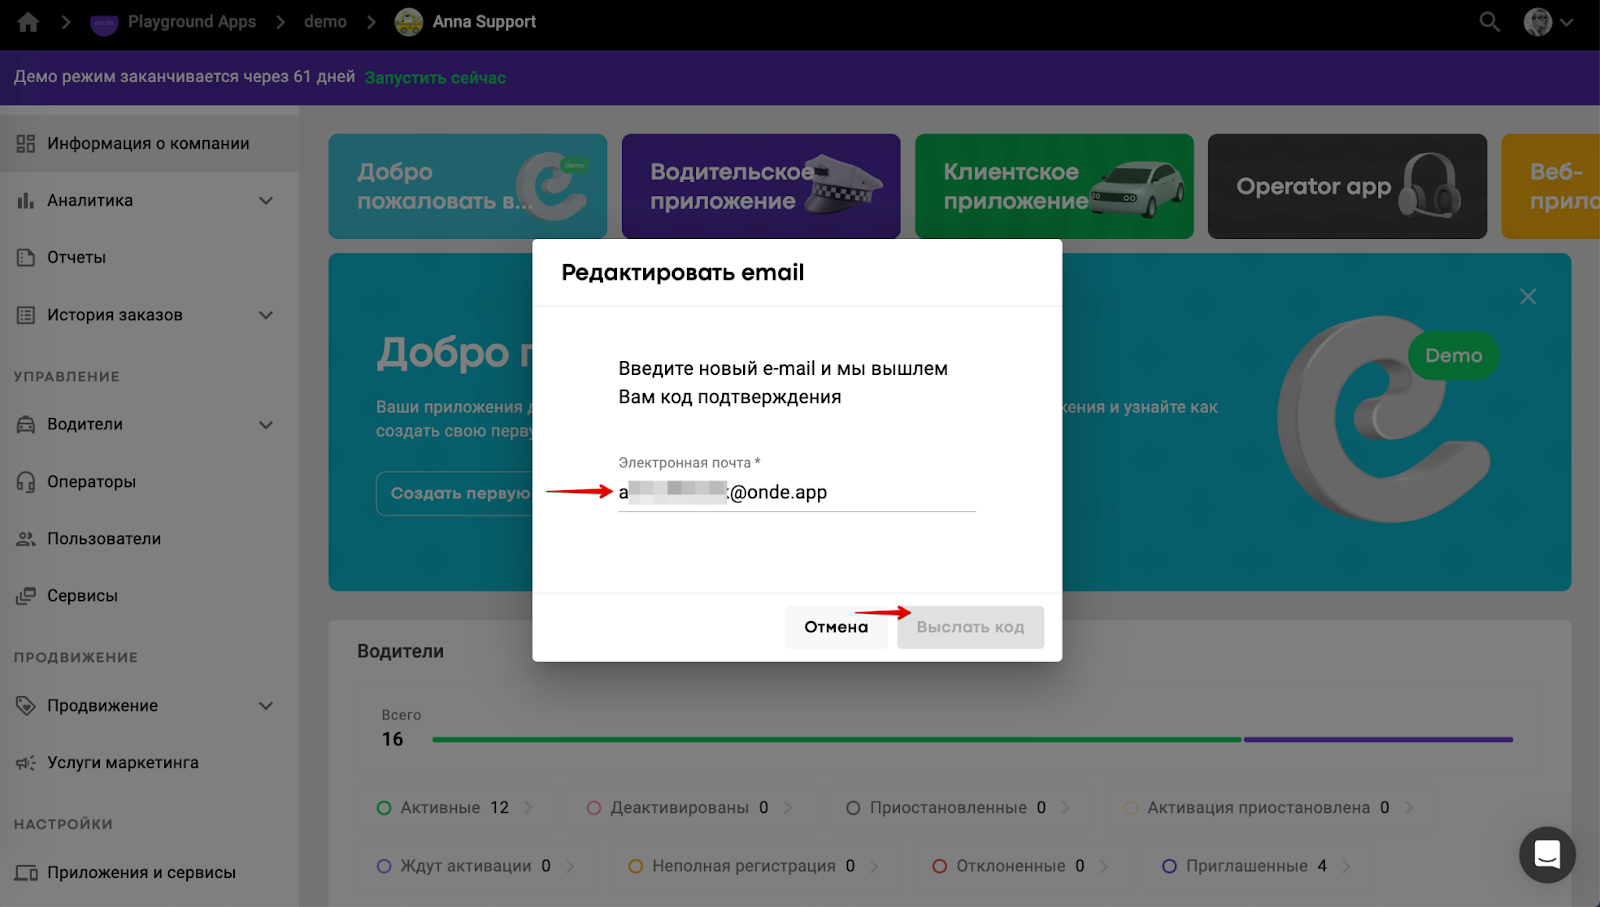Select the Водительское приложение card
The height and width of the screenshot is (907, 1600).
[761, 186]
